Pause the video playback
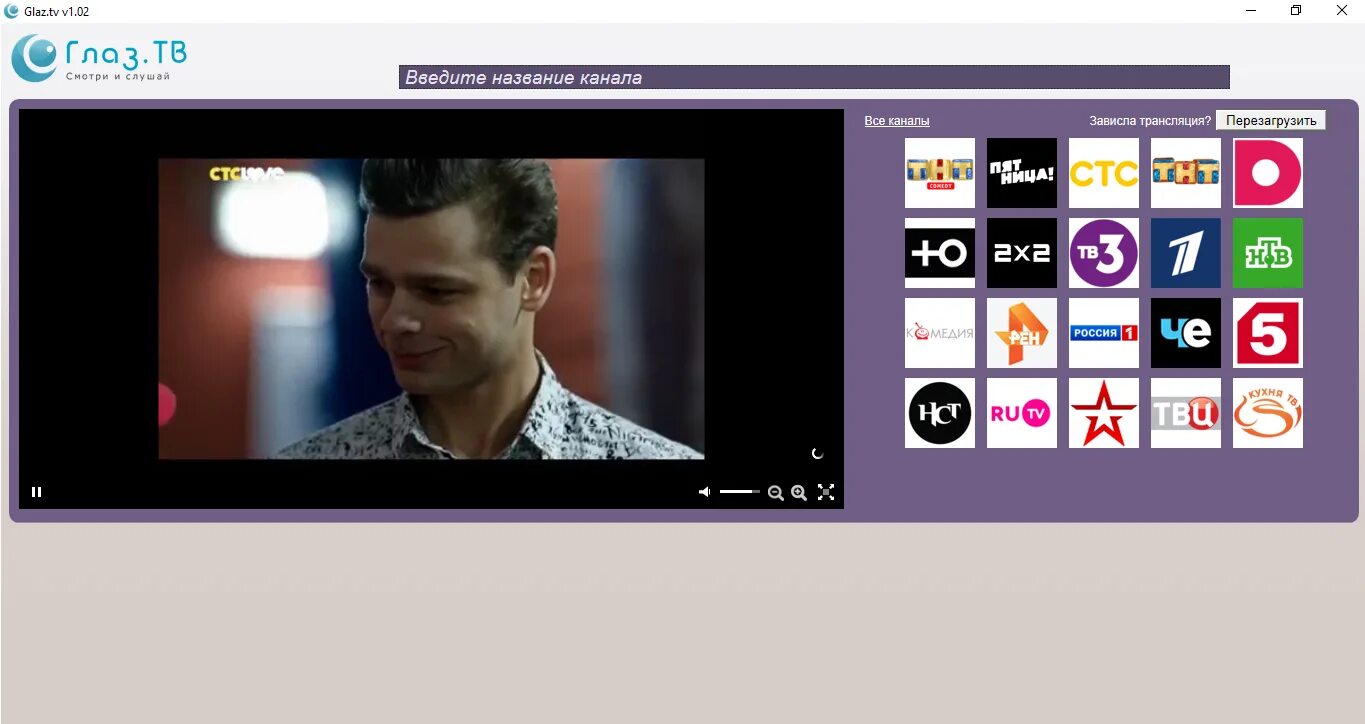The width and height of the screenshot is (1365, 724). 36,491
